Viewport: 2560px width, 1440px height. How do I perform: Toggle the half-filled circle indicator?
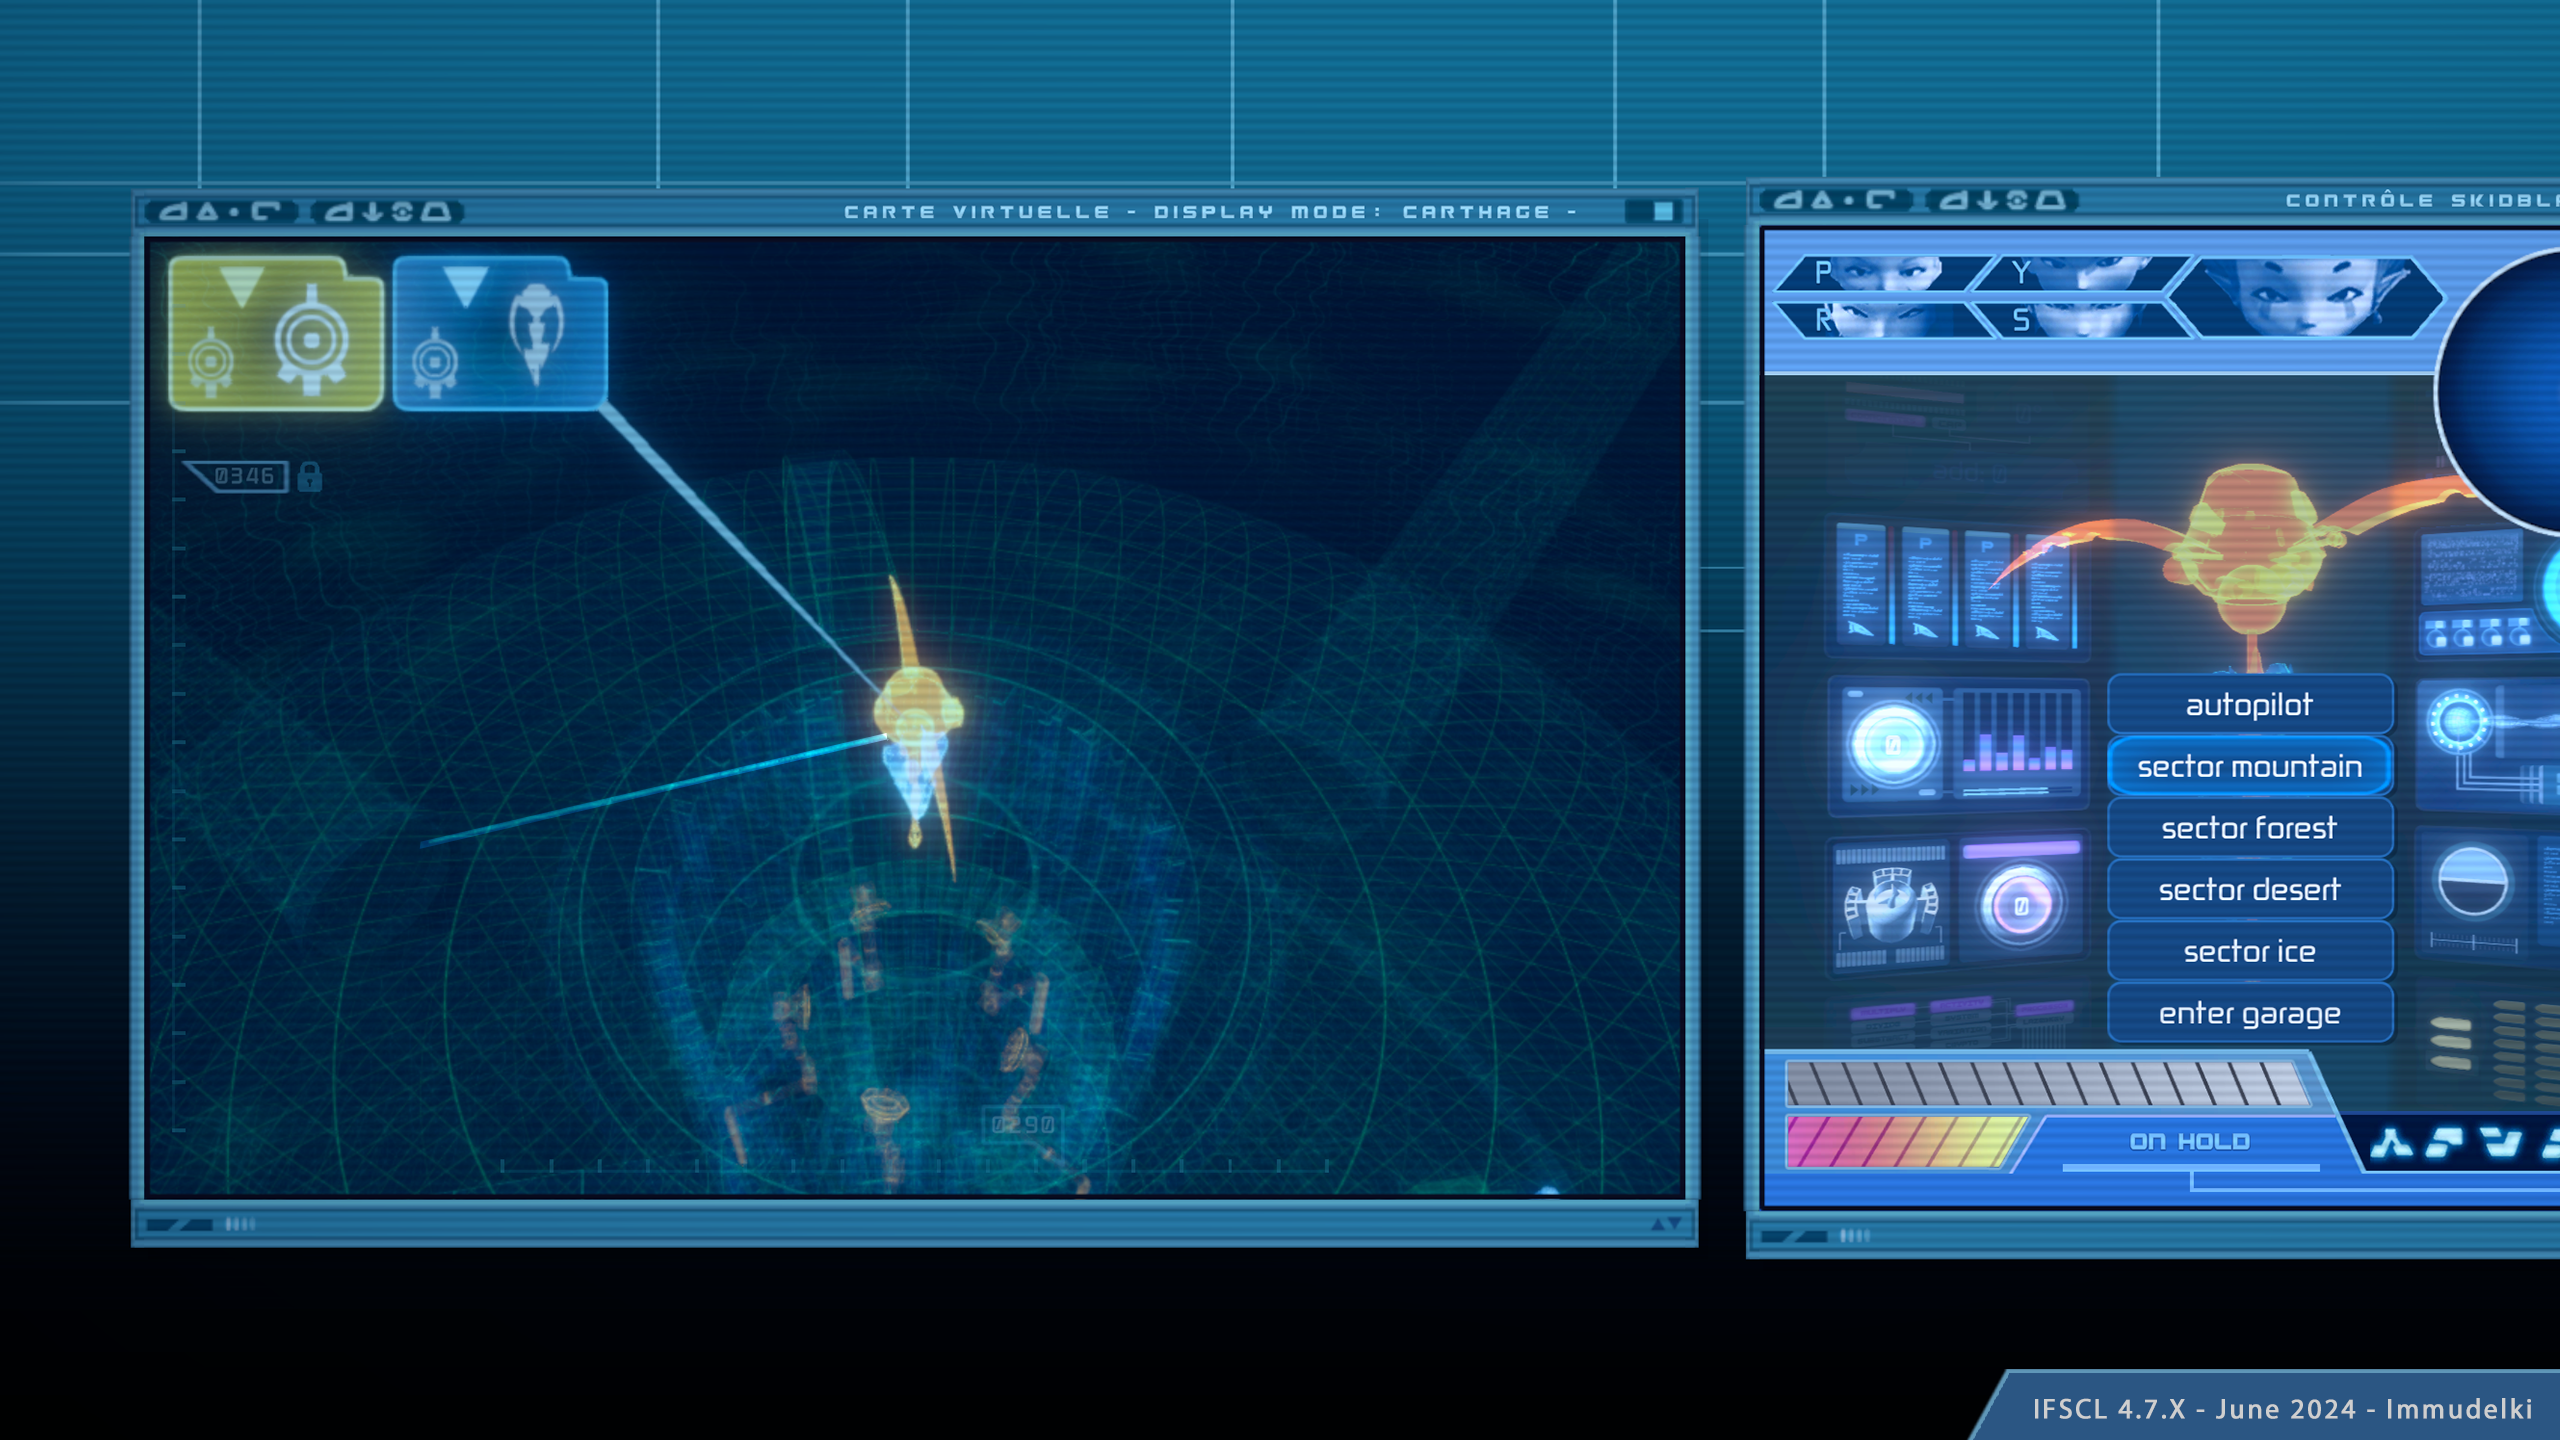(2473, 881)
